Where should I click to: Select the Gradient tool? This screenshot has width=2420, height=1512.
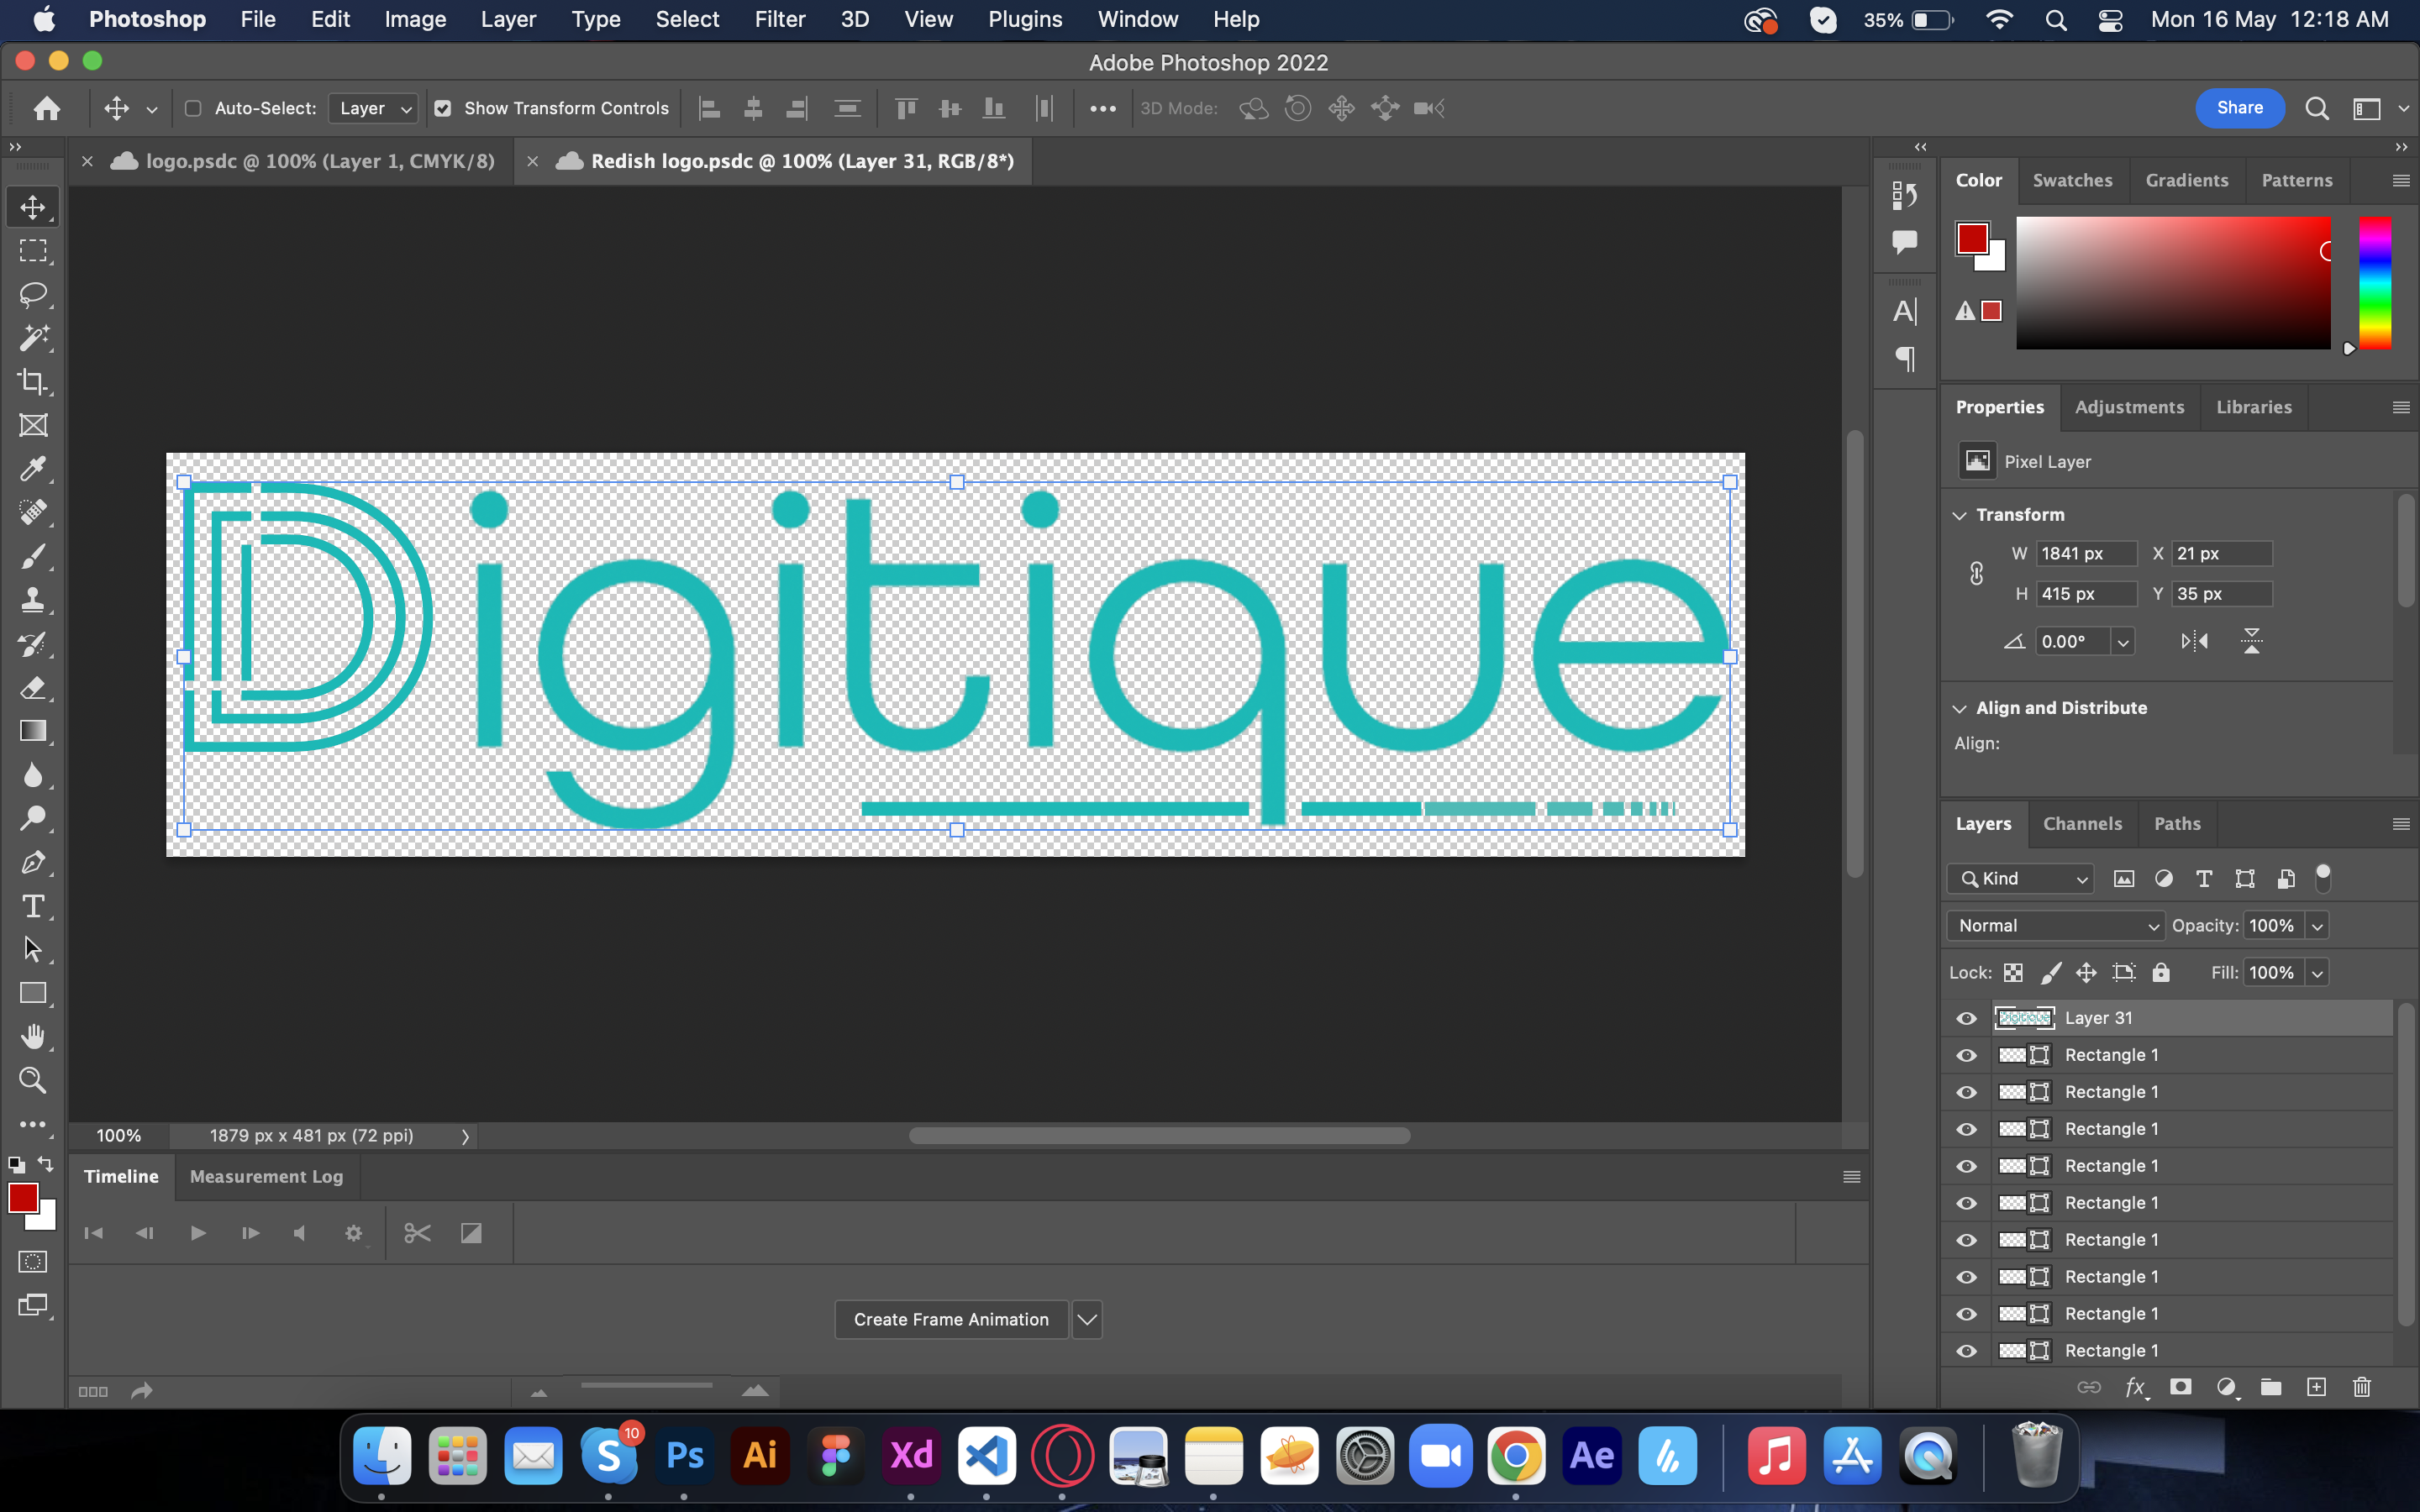click(x=33, y=731)
